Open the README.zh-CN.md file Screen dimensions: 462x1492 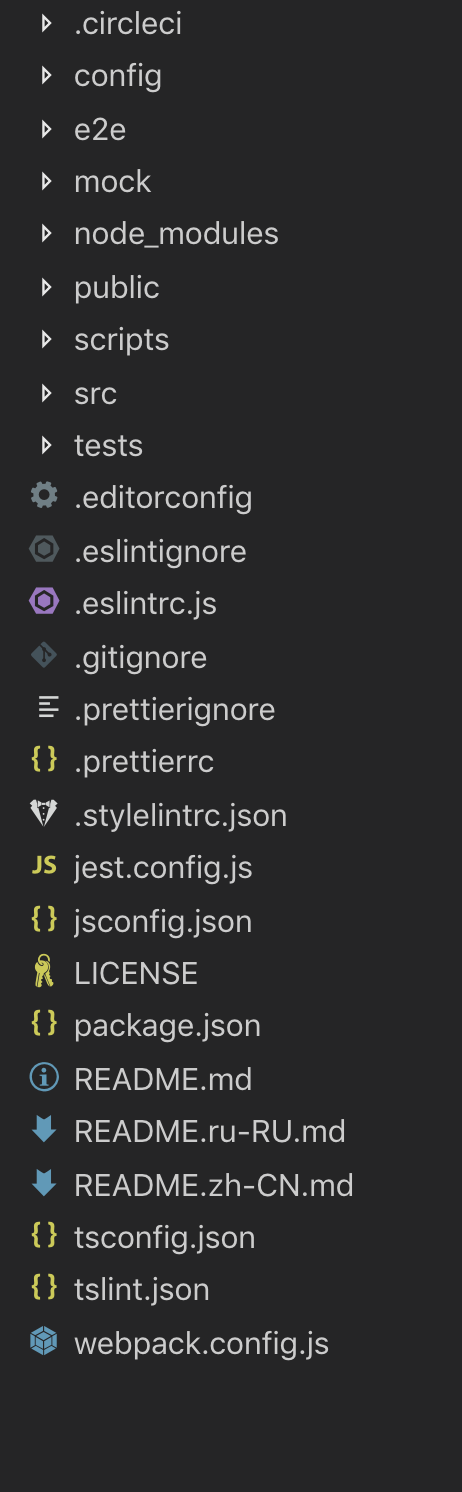point(214,1185)
